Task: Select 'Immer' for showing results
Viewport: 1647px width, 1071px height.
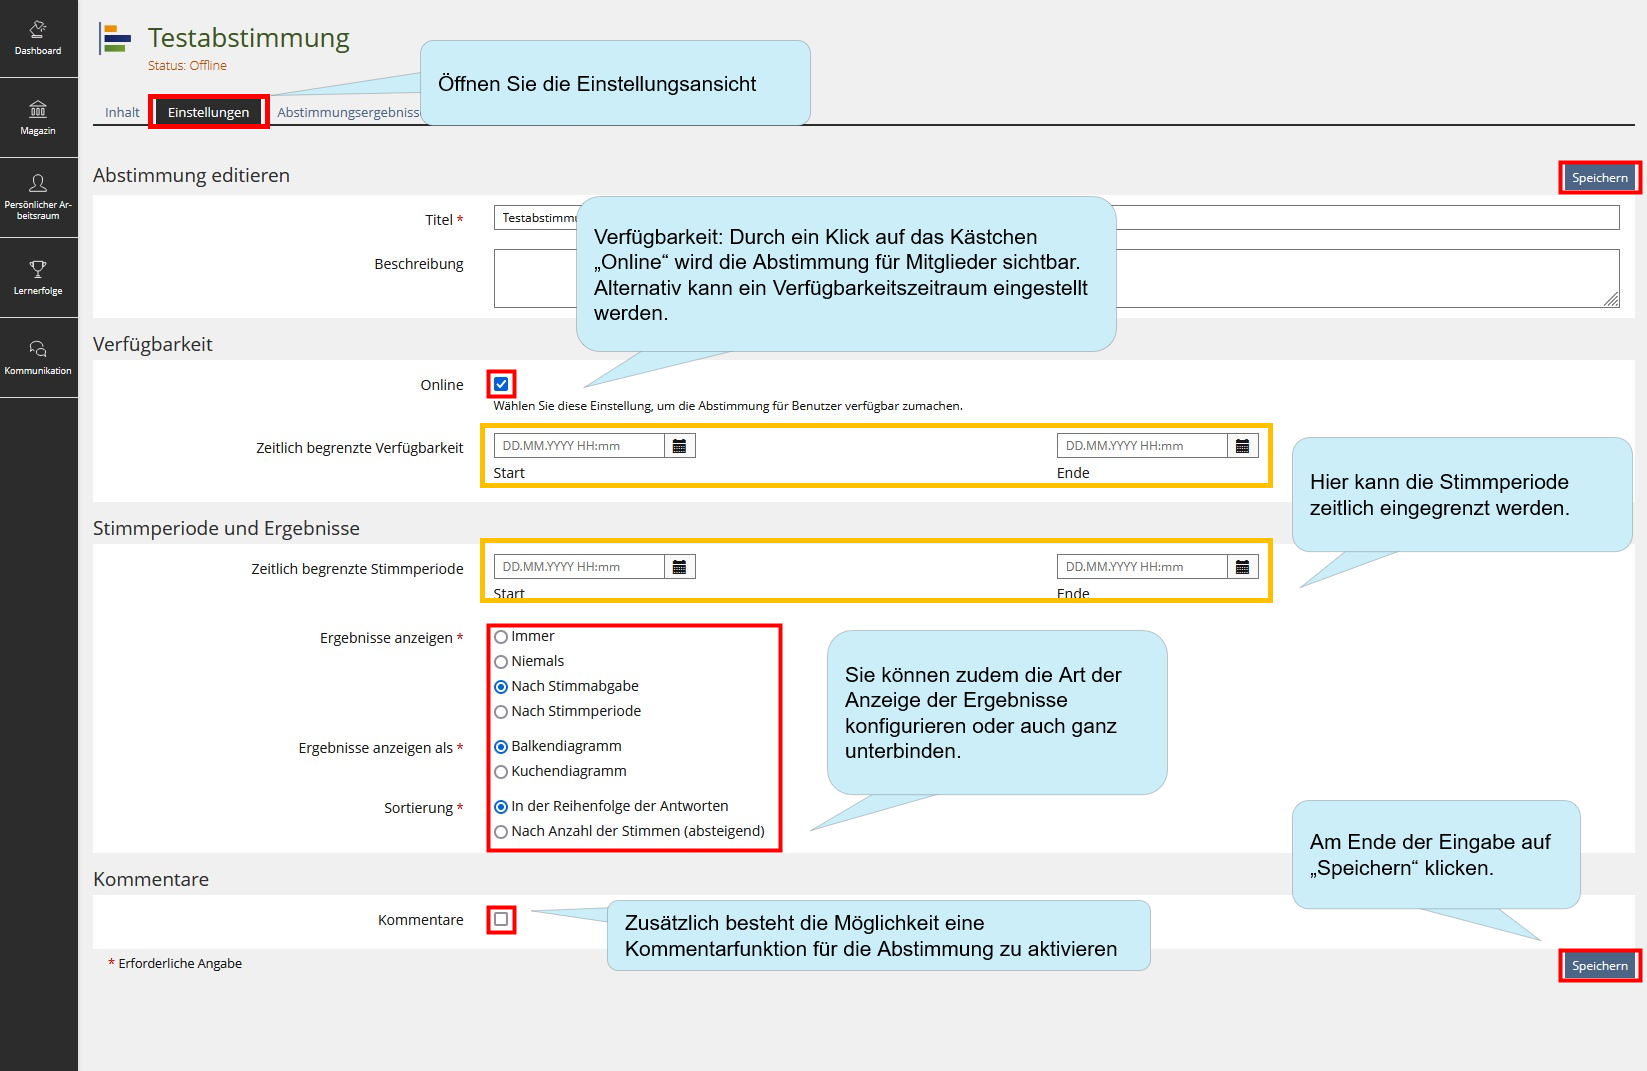Action: (x=501, y=637)
